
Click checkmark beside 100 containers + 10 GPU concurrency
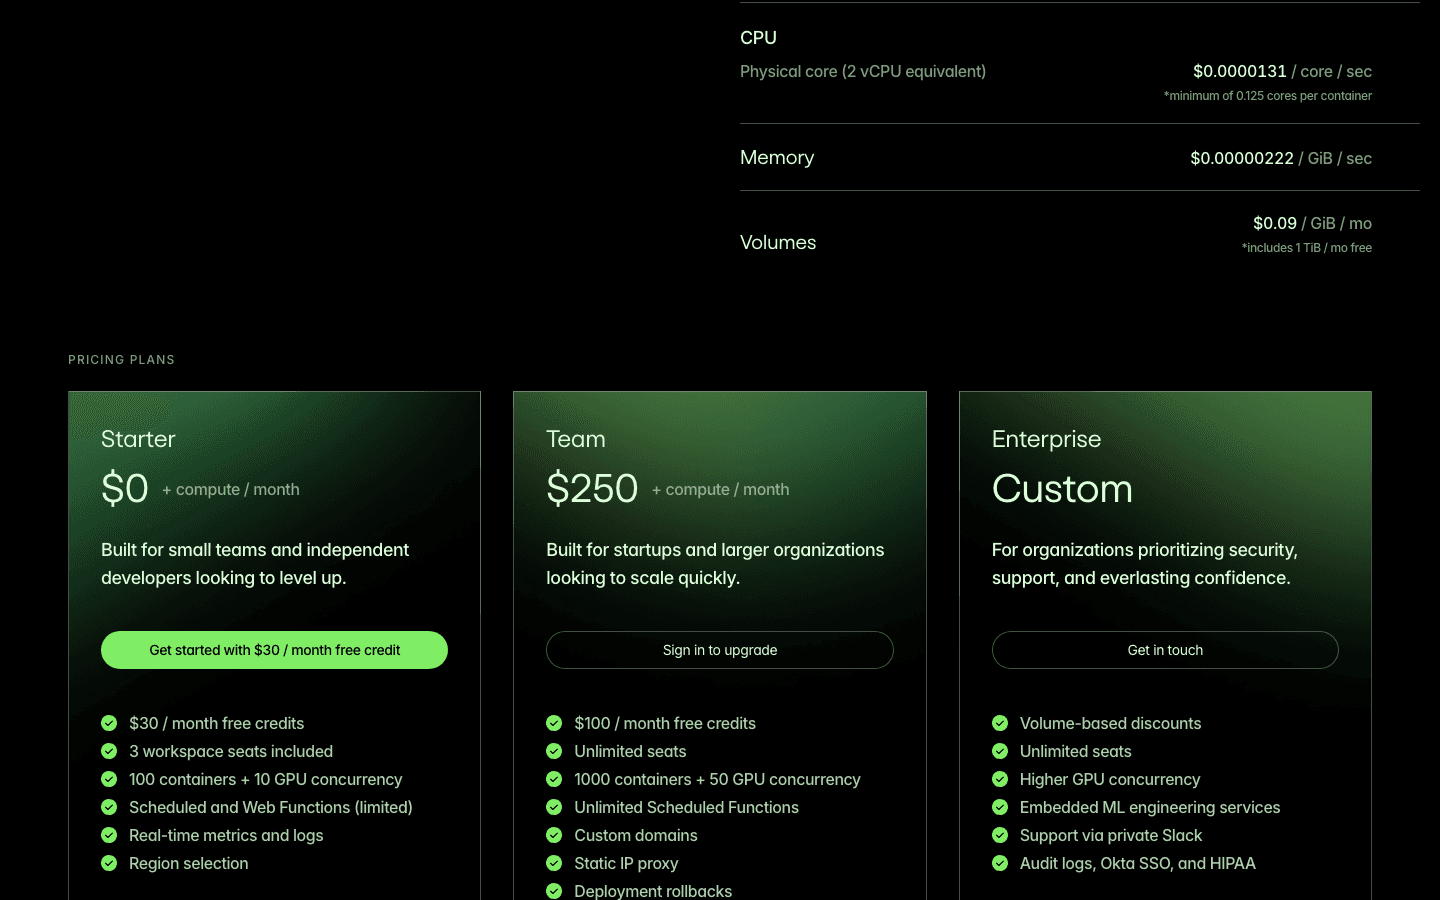109,779
